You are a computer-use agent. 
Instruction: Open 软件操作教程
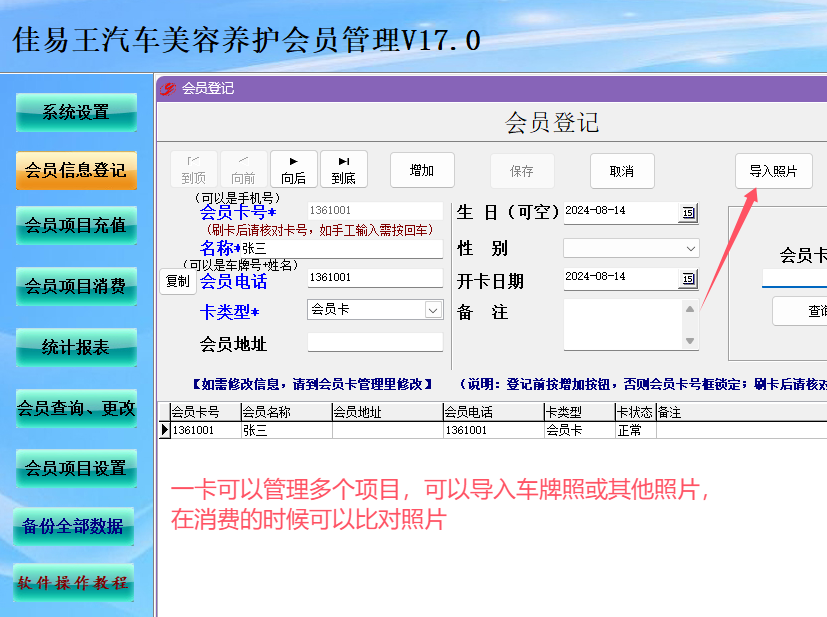pos(73,583)
